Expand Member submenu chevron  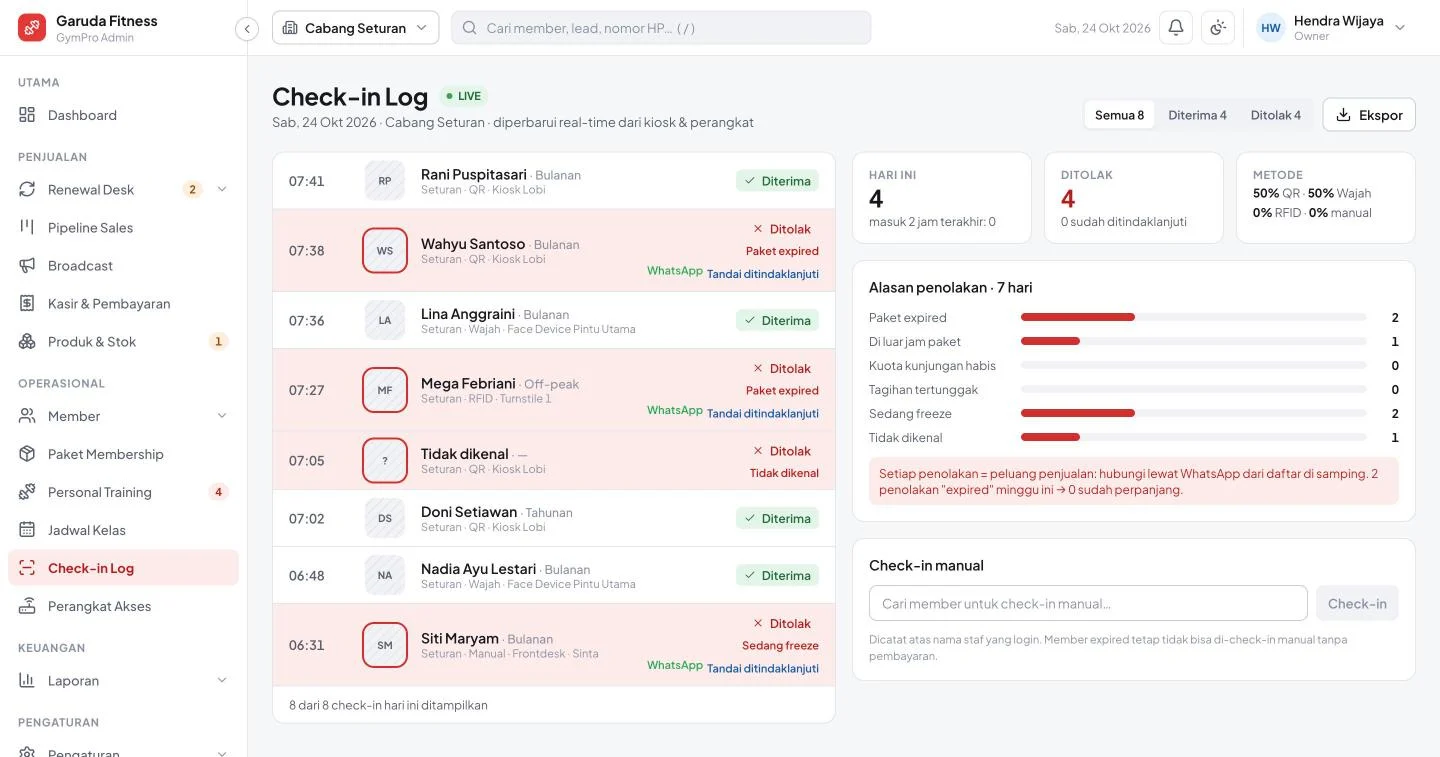[x=222, y=416]
